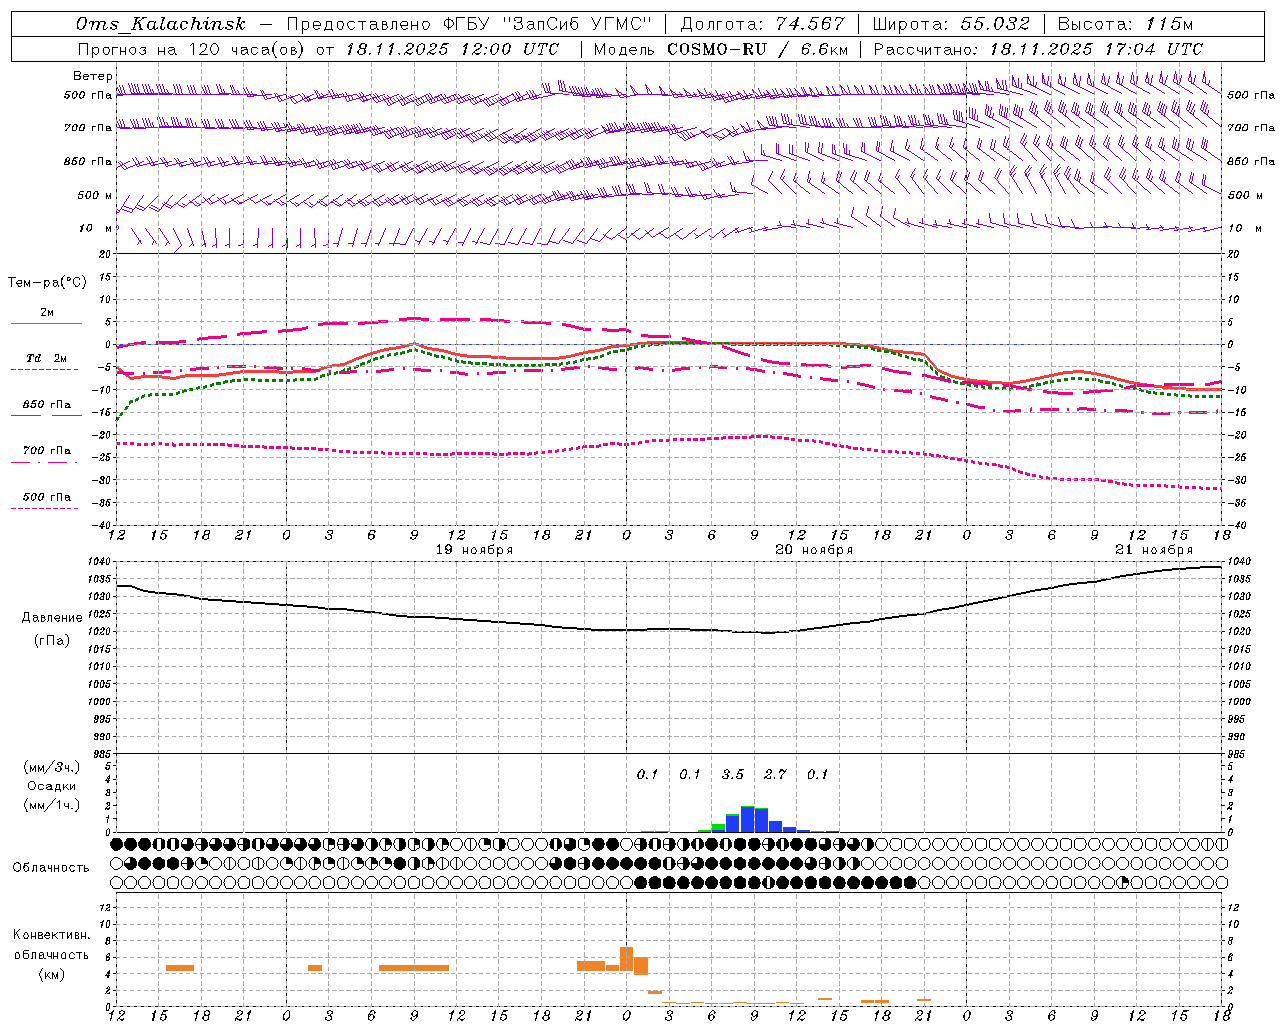Click the 20 ноября date label

coord(814,550)
